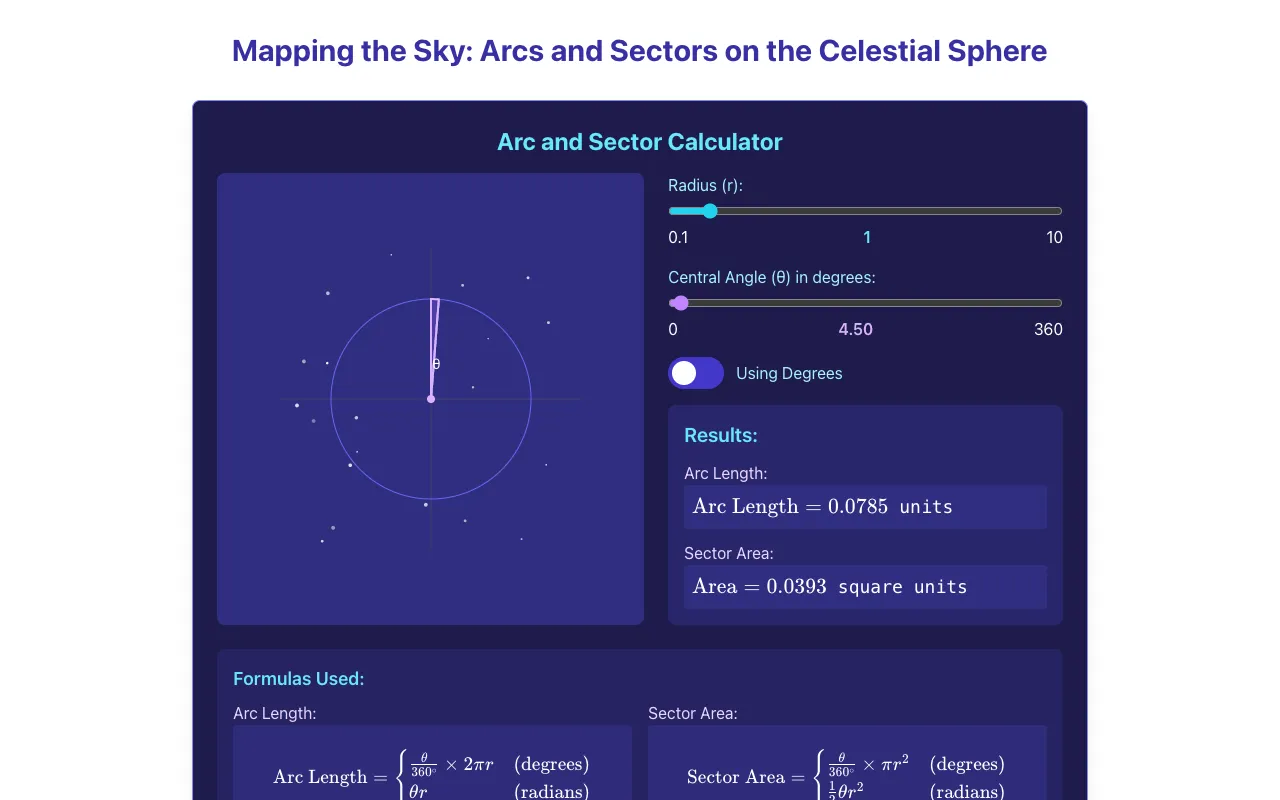Click the Mapping the Sky page title
This screenshot has height=800, width=1280.
[x=640, y=51]
